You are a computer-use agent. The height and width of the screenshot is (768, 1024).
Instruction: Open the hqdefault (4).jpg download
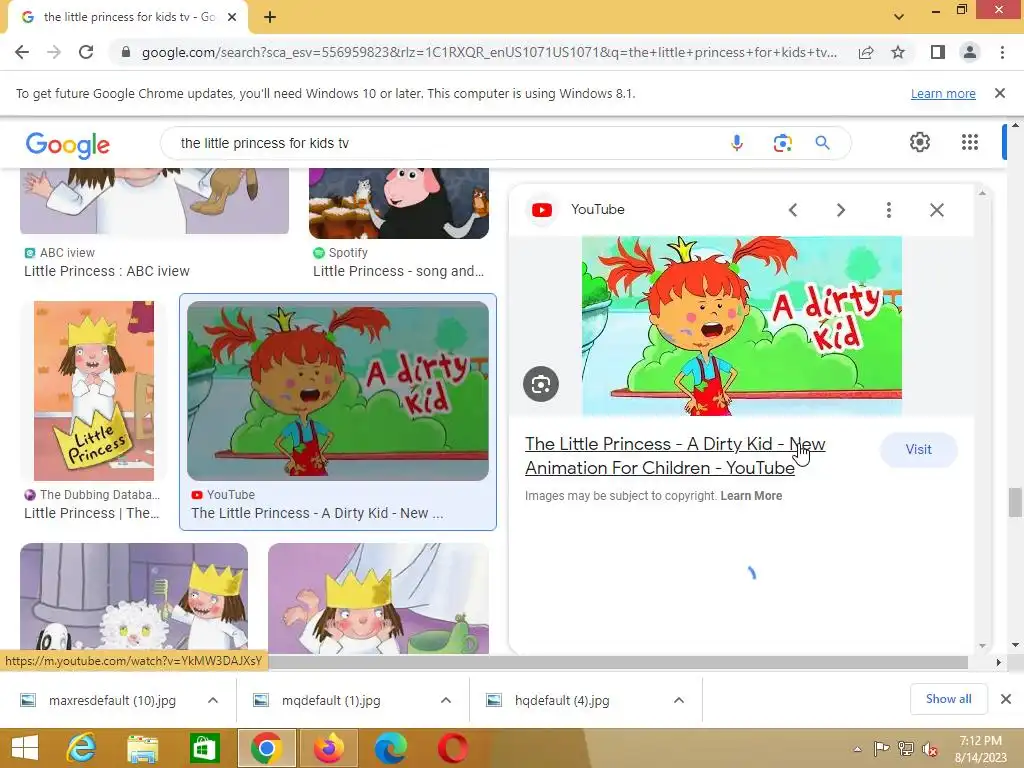562,701
